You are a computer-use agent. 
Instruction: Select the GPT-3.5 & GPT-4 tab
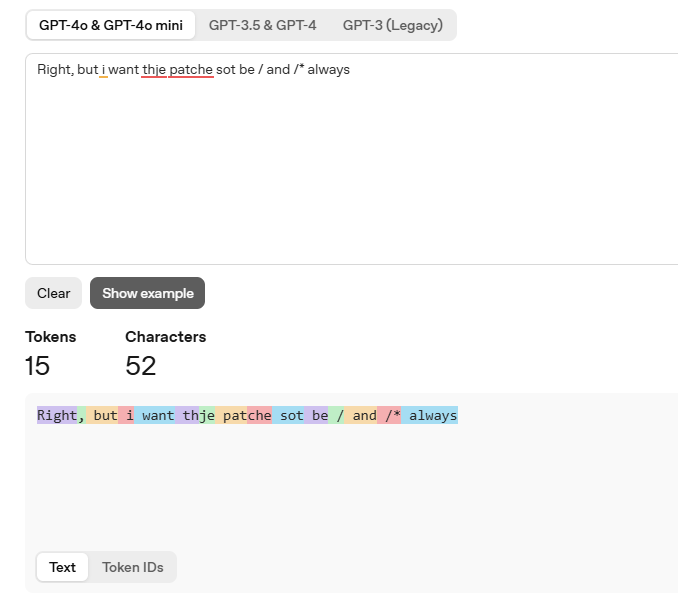(262, 25)
